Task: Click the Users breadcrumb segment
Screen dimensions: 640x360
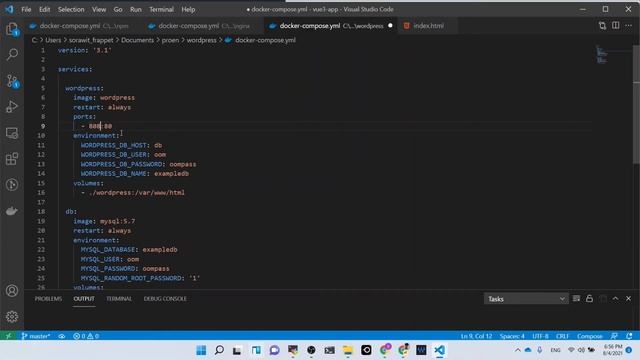Action: point(53,40)
